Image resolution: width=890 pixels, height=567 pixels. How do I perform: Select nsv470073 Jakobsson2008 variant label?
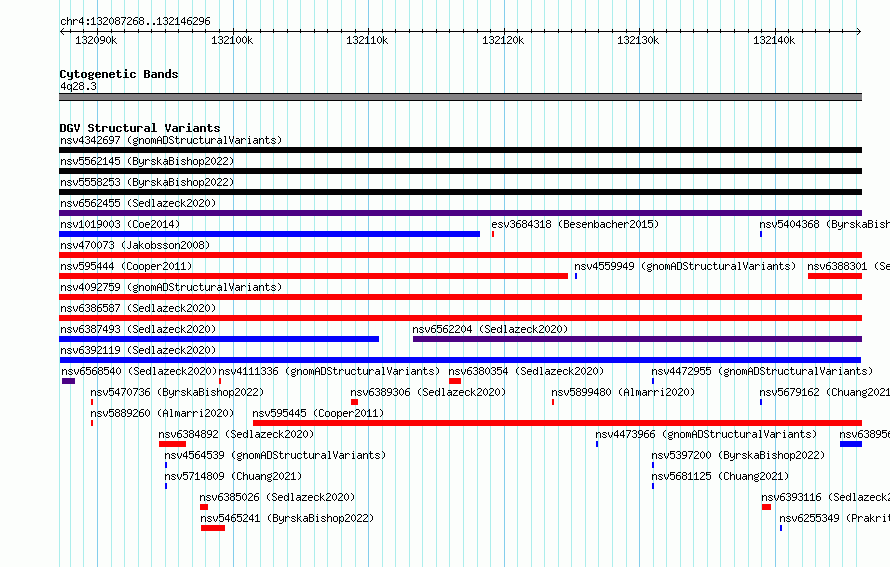[x=135, y=245]
